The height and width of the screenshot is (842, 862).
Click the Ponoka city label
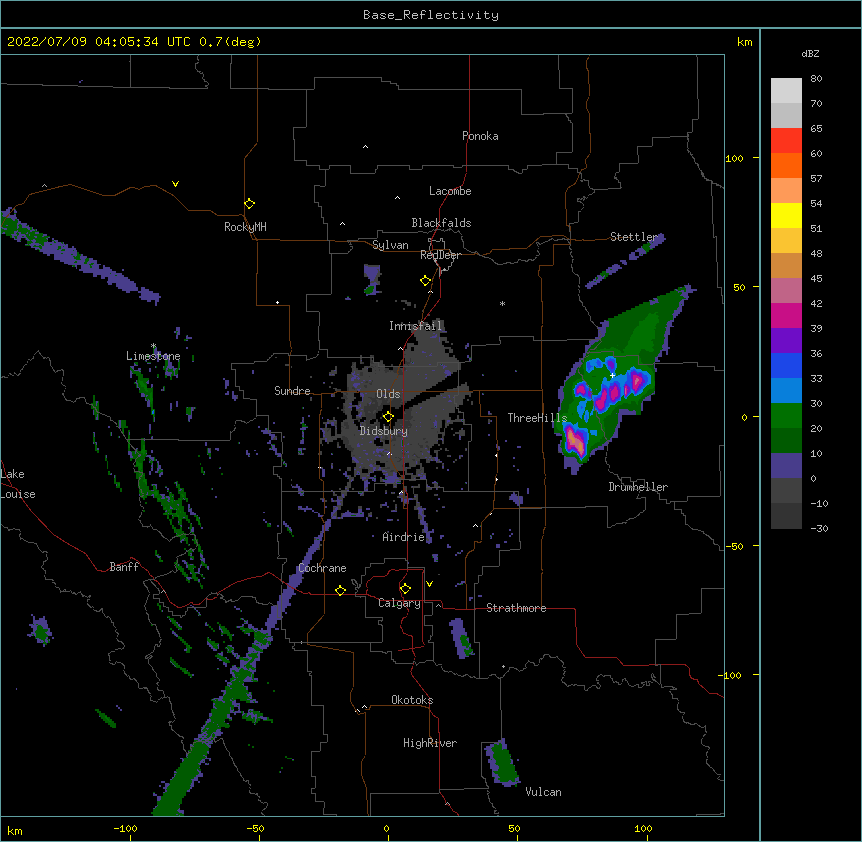pyautogui.click(x=480, y=136)
